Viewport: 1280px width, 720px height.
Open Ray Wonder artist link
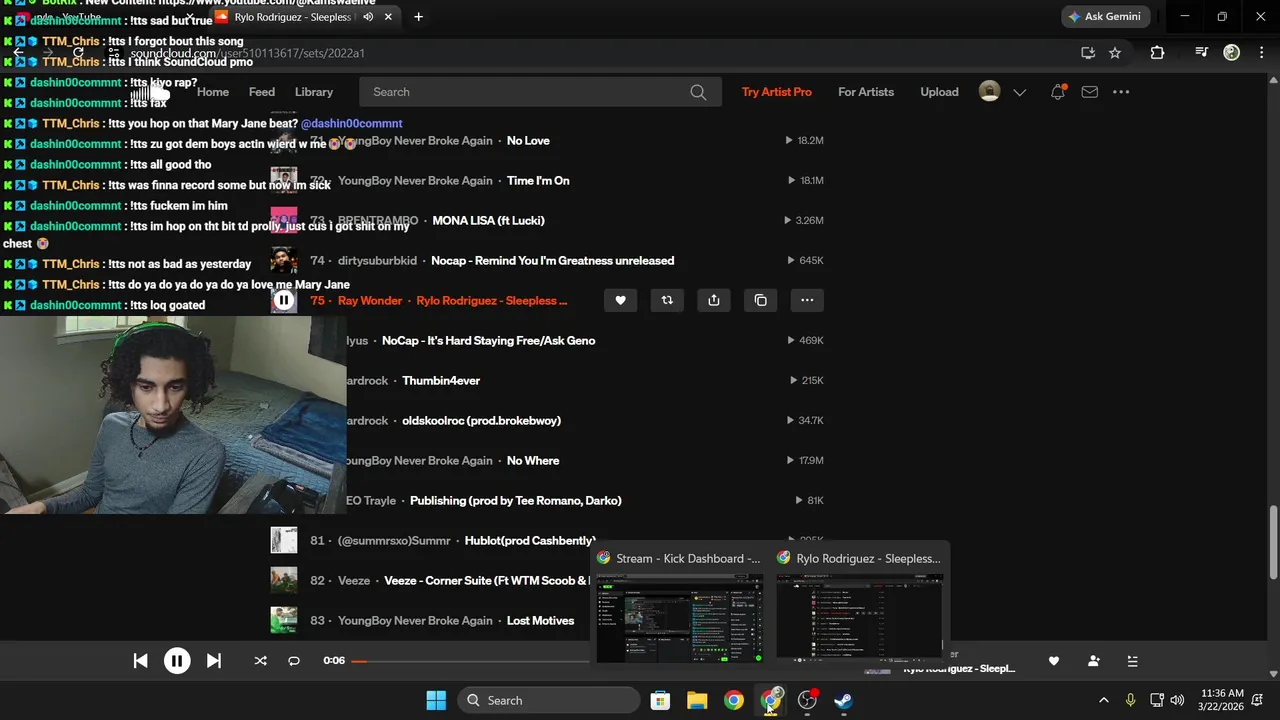point(370,301)
